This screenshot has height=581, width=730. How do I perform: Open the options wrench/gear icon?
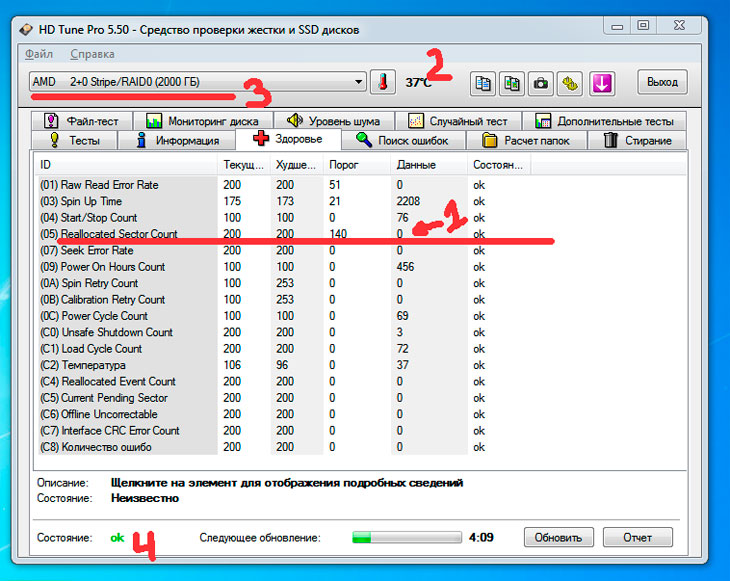570,84
